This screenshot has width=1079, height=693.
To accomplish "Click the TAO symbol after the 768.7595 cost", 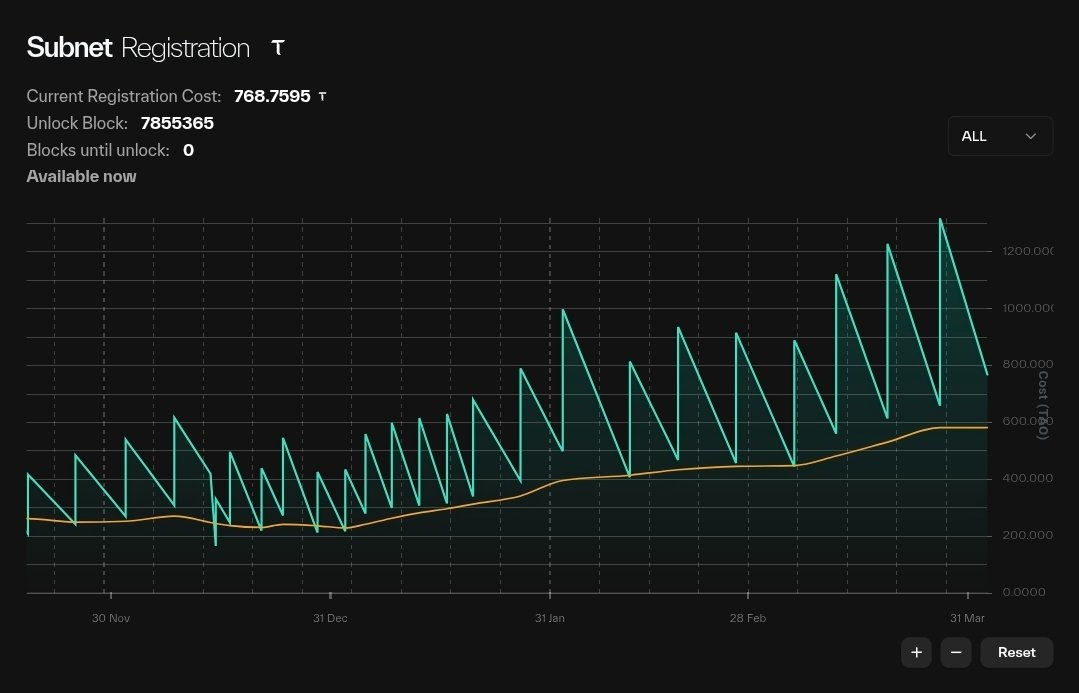I will coord(322,97).
